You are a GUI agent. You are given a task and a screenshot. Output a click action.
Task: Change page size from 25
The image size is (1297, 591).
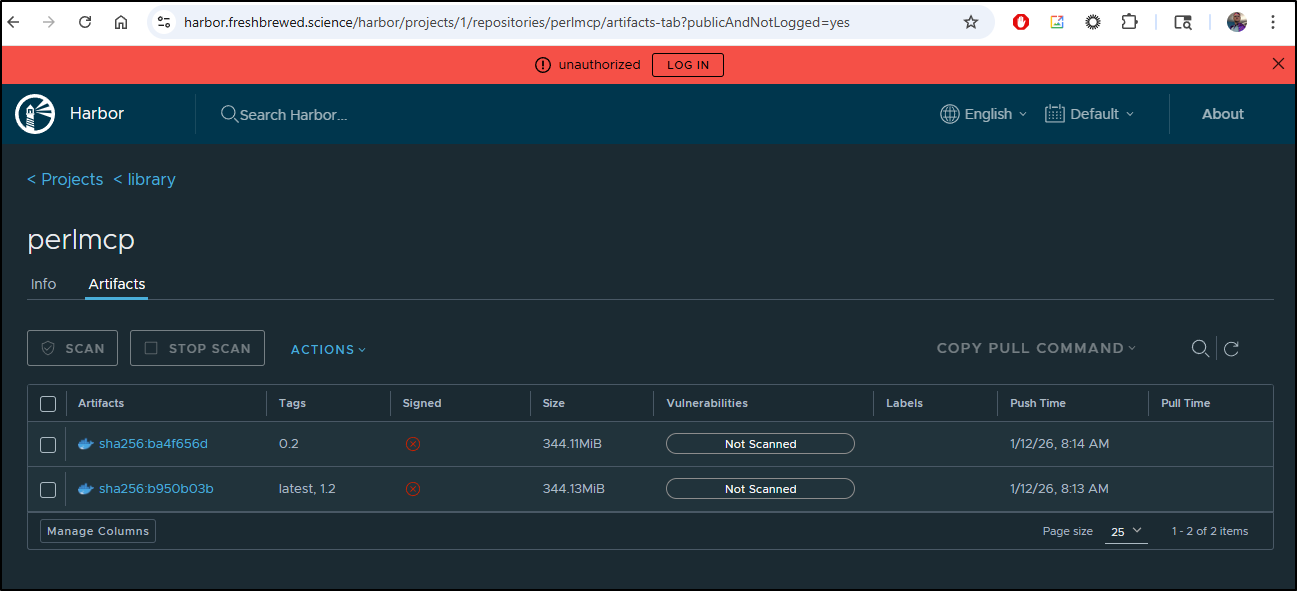point(1126,532)
